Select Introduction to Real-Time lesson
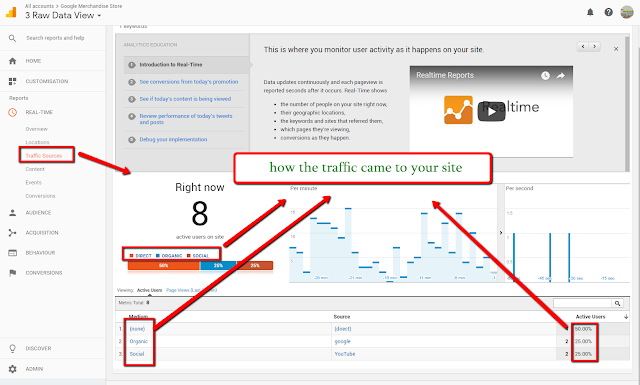Viewport: 640px width, 385px height. click(171, 65)
